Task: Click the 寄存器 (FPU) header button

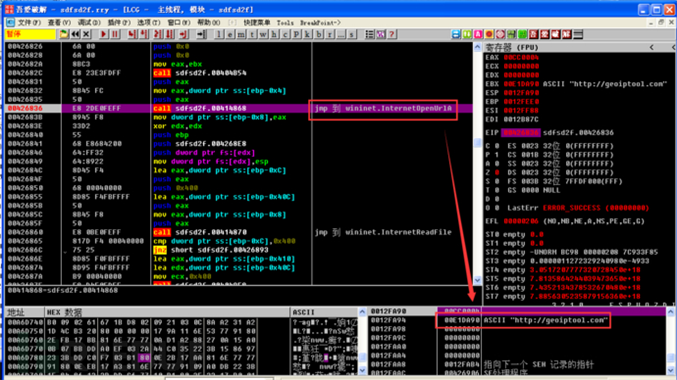Action: coord(512,47)
